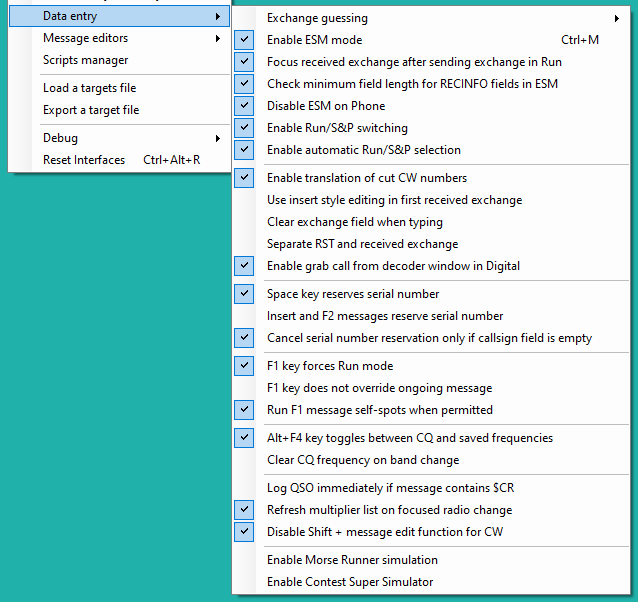Image resolution: width=638 pixels, height=602 pixels.
Task: Toggle Refresh multiplier list on focused radio
Action: click(431, 510)
